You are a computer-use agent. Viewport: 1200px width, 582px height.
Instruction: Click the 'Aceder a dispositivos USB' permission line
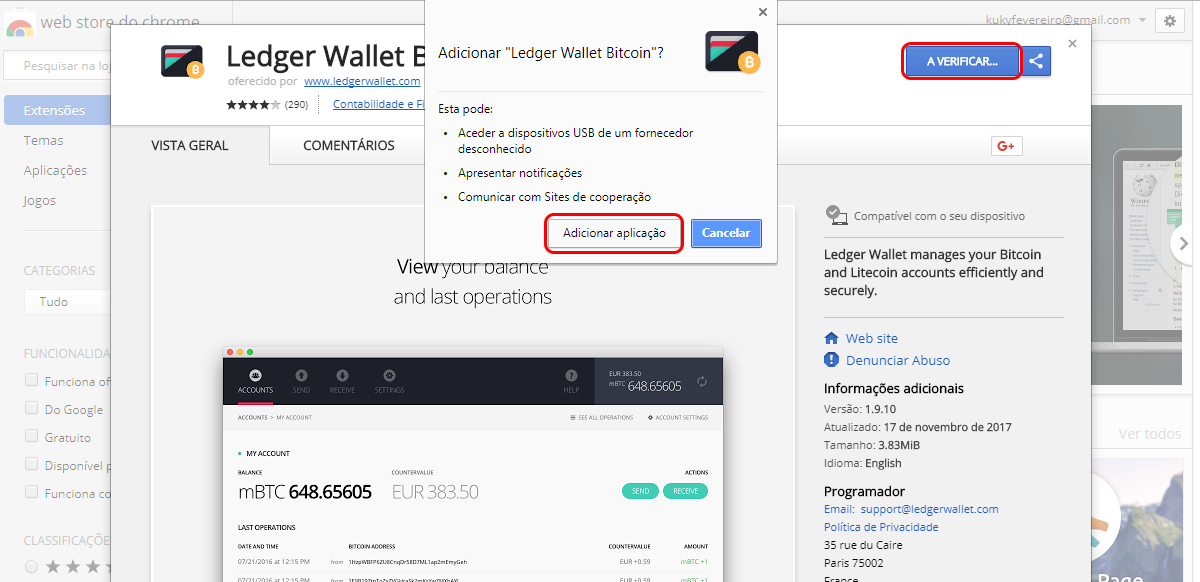pyautogui.click(x=575, y=140)
